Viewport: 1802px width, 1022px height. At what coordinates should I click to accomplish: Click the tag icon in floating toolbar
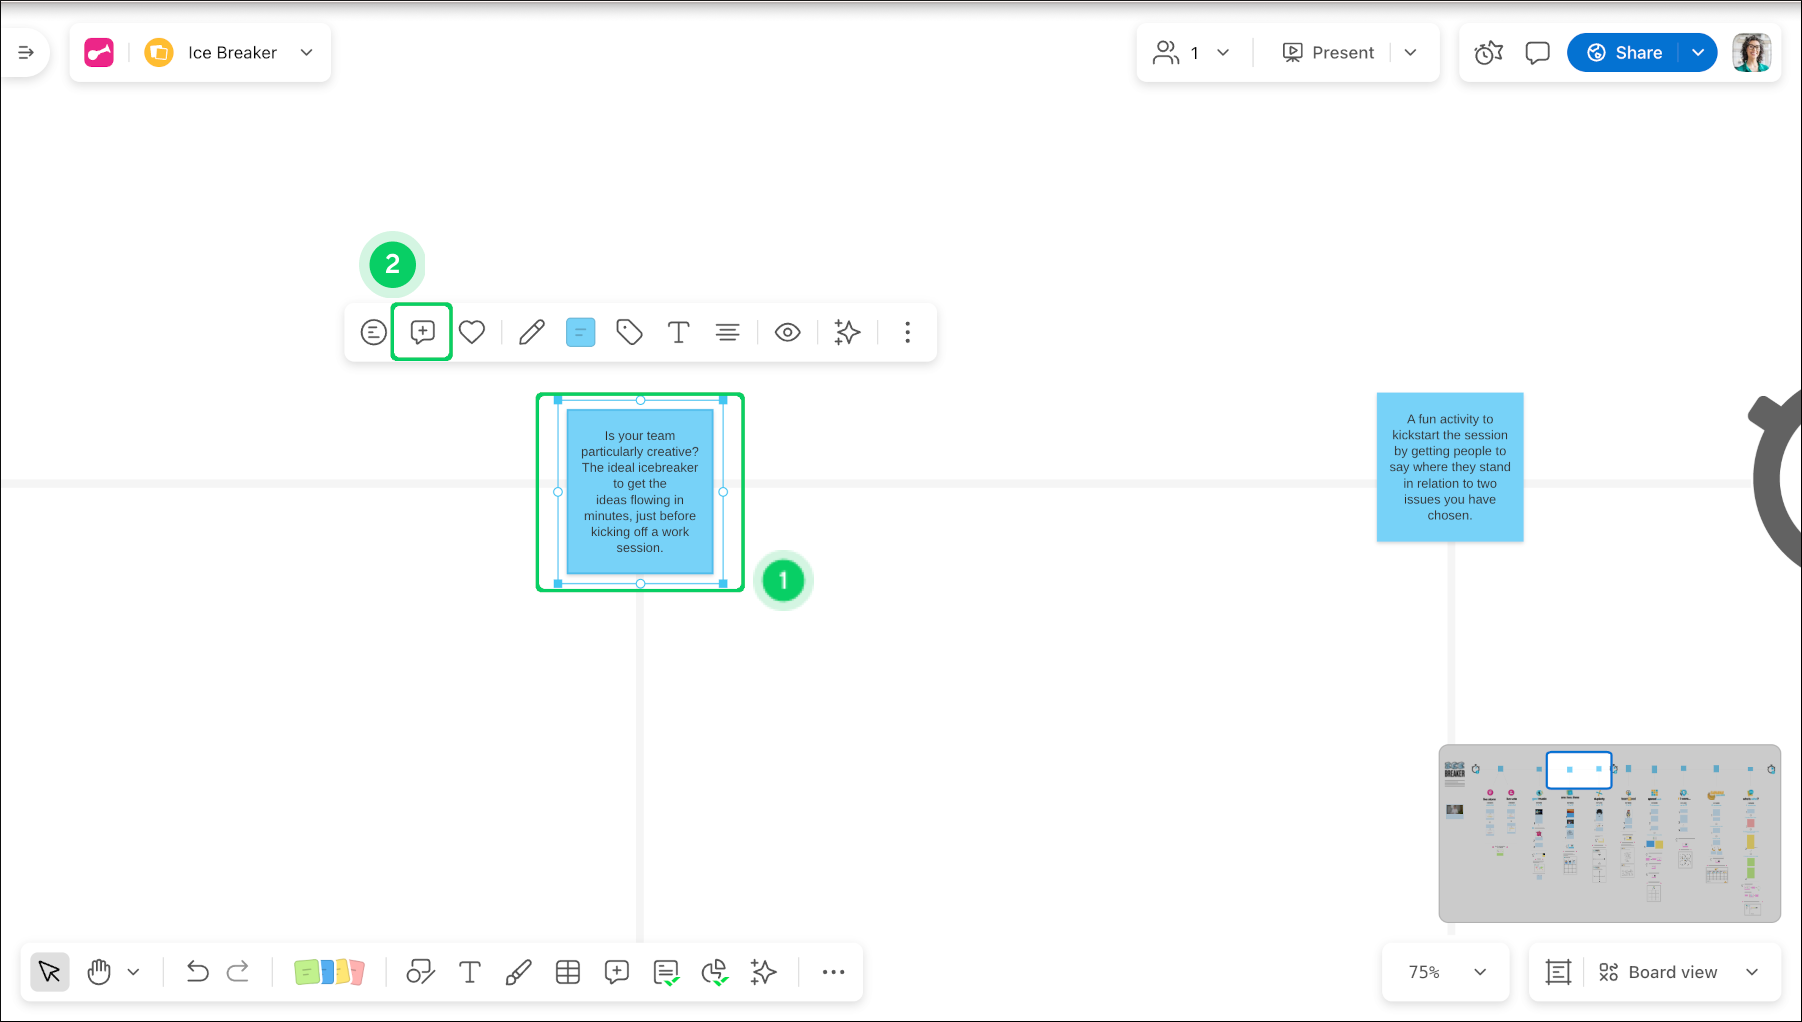(x=629, y=332)
